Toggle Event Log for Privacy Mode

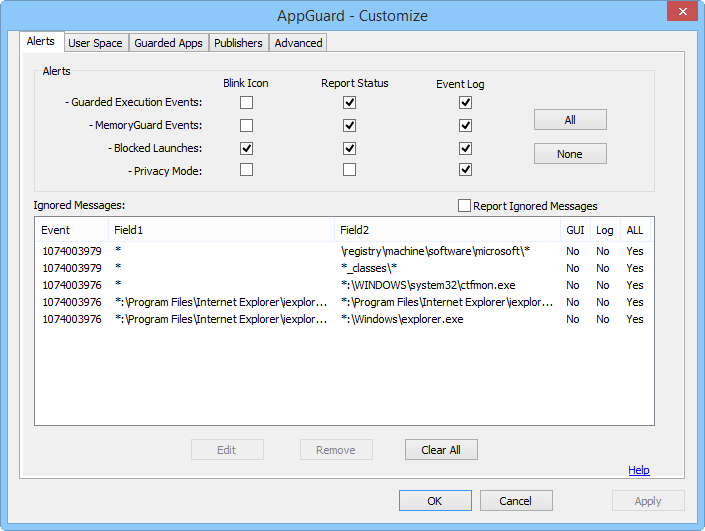[x=465, y=170]
